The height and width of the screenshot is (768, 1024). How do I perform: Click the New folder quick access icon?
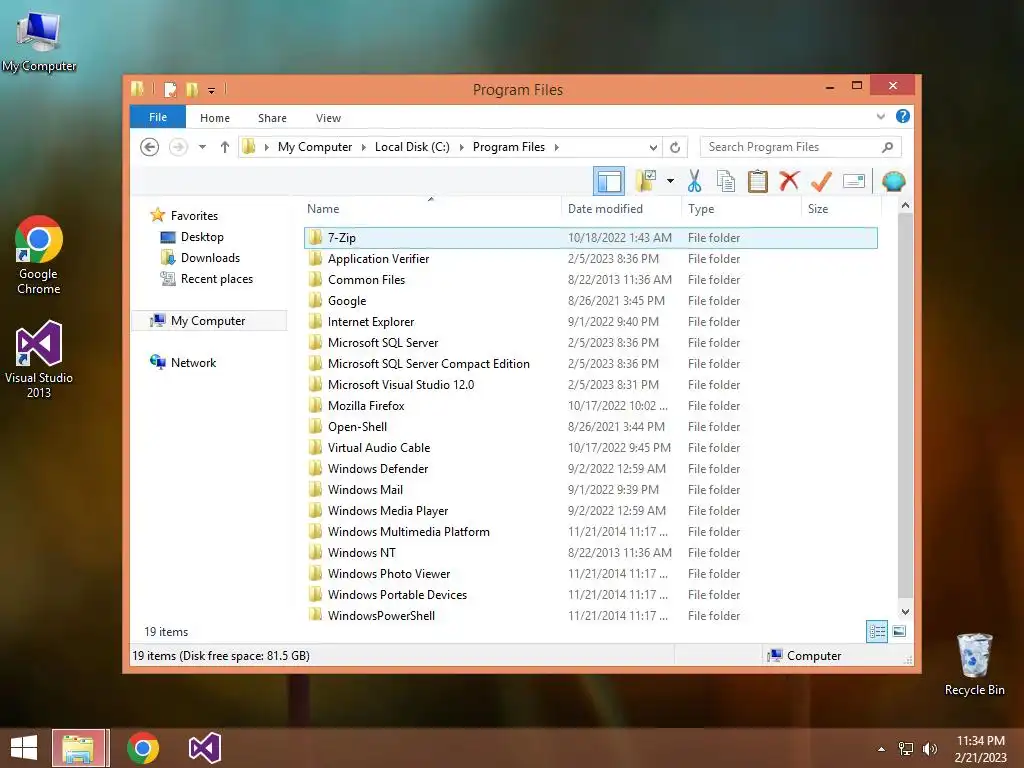pyautogui.click(x=192, y=89)
